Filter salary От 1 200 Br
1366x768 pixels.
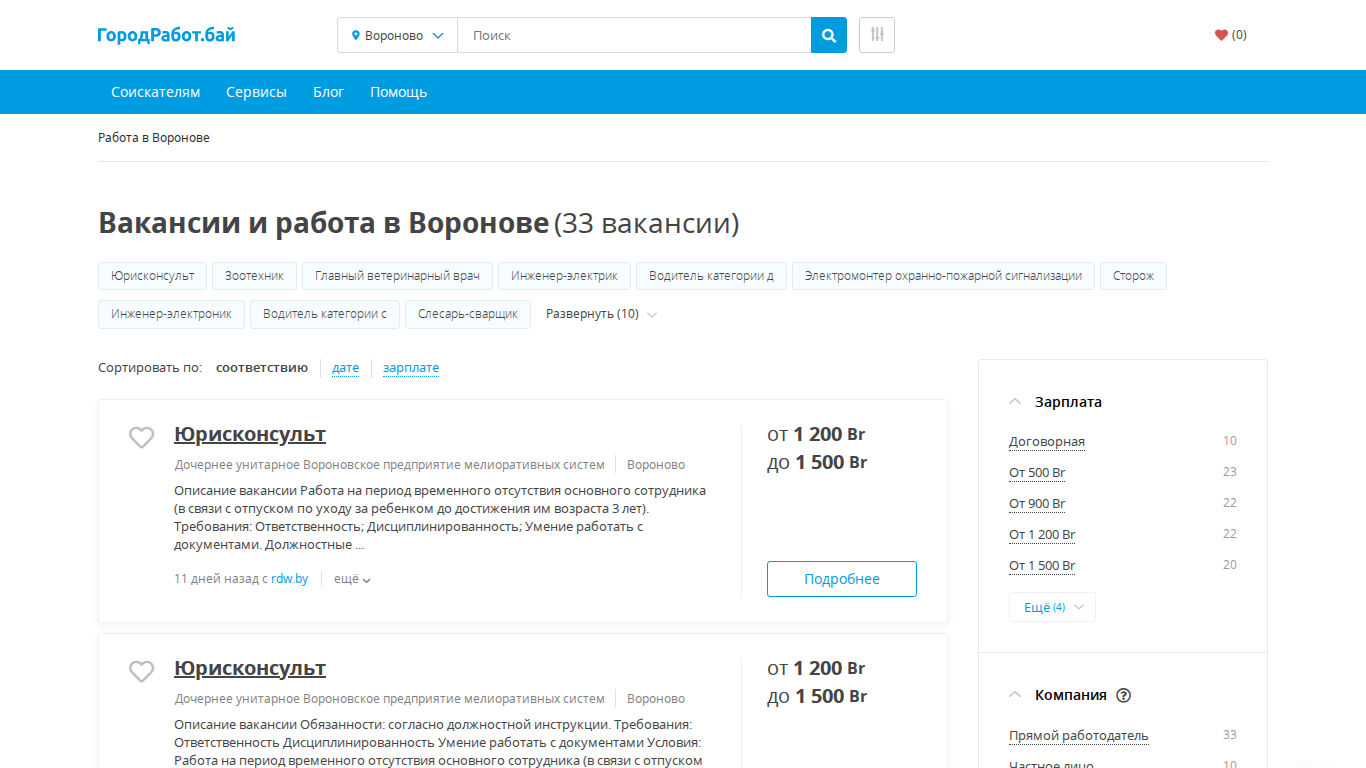pyautogui.click(x=1042, y=535)
